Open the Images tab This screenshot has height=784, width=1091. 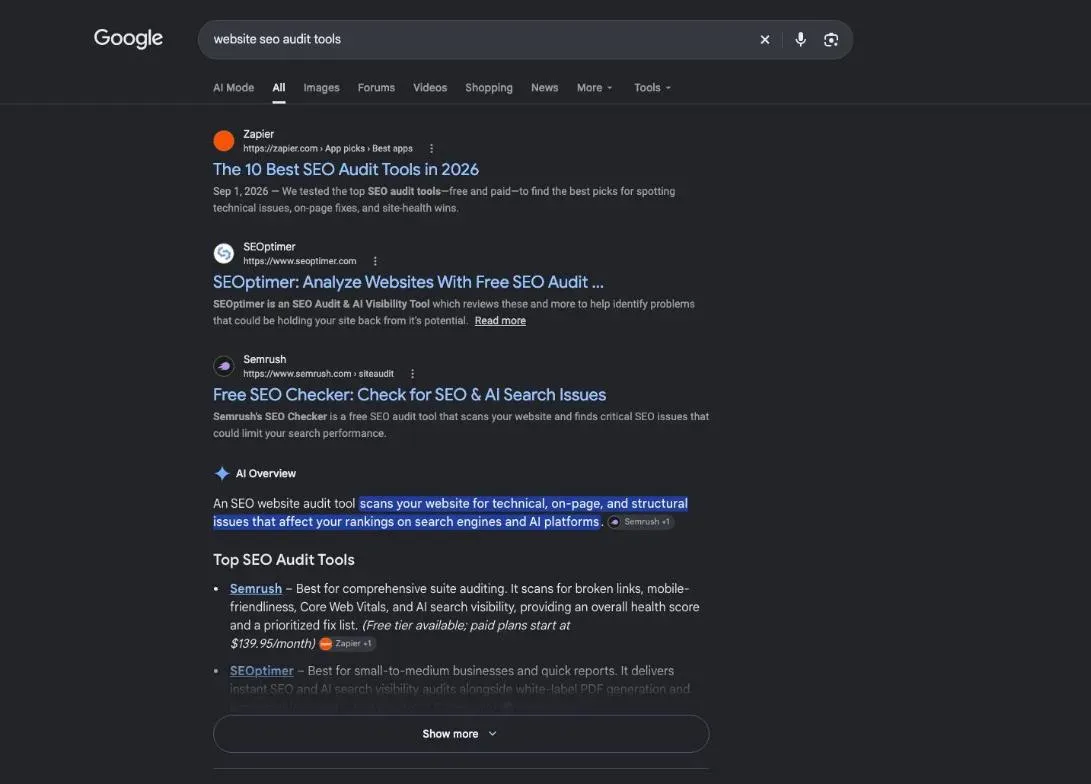[321, 88]
